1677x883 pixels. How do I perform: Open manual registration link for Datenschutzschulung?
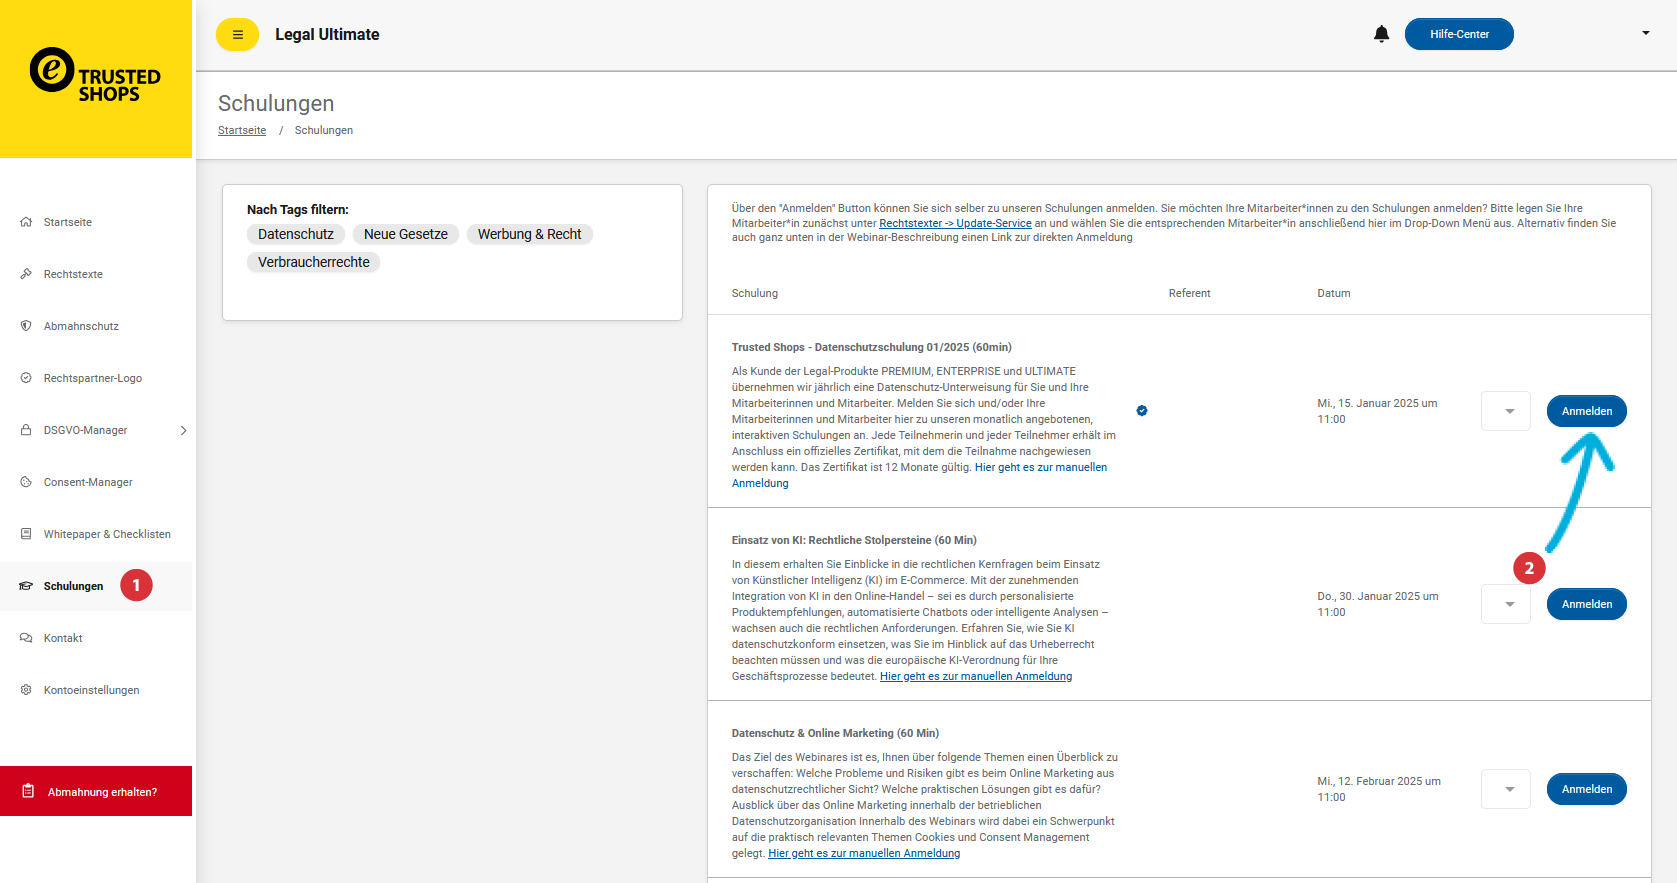[1041, 467]
